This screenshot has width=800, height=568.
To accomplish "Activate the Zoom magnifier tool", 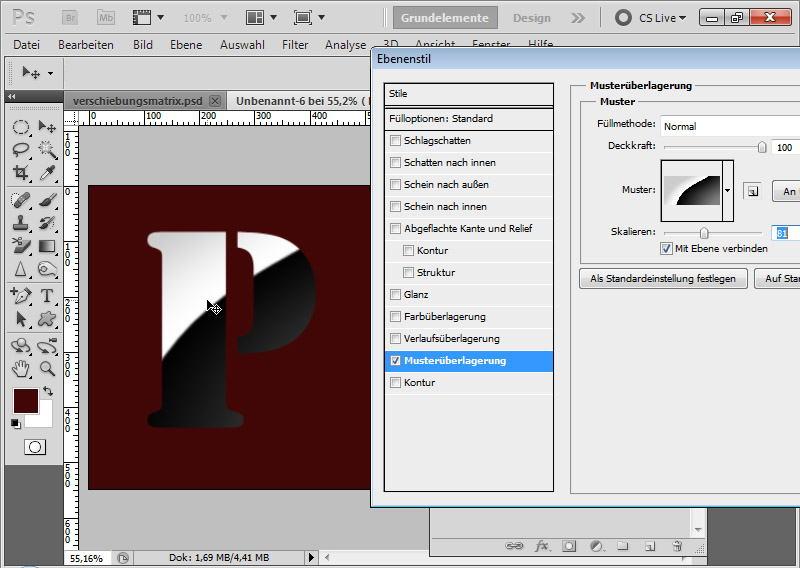I will (46, 369).
